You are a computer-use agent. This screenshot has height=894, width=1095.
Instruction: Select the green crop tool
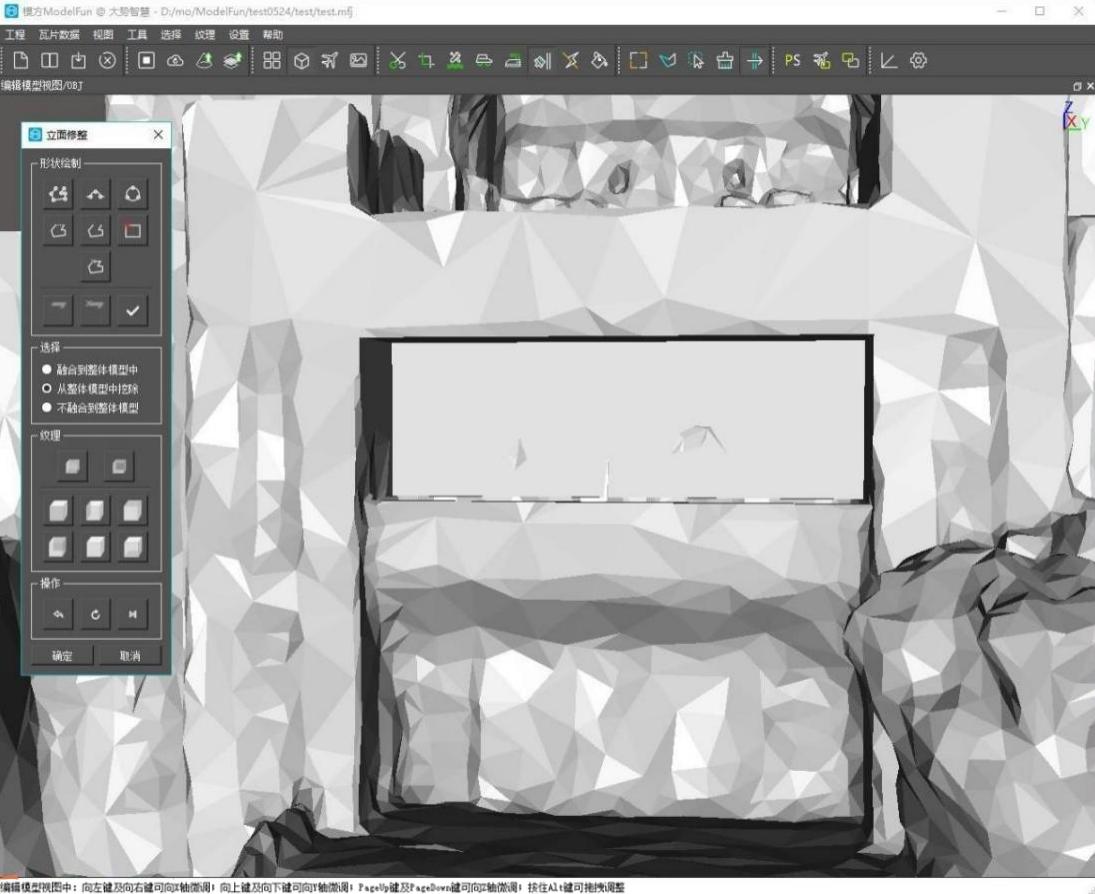point(426,61)
